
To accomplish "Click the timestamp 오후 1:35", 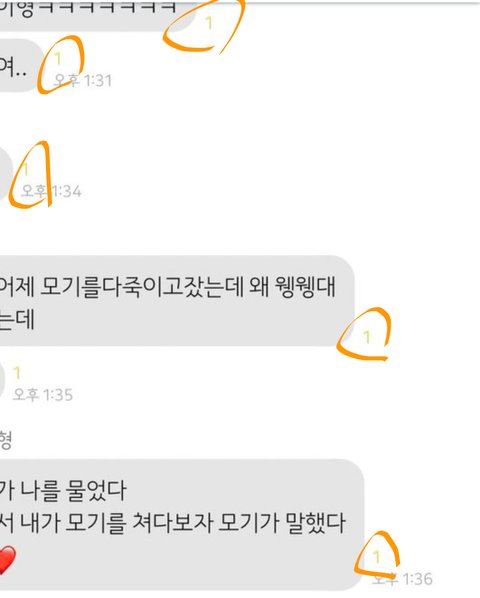I will click(x=43, y=395).
